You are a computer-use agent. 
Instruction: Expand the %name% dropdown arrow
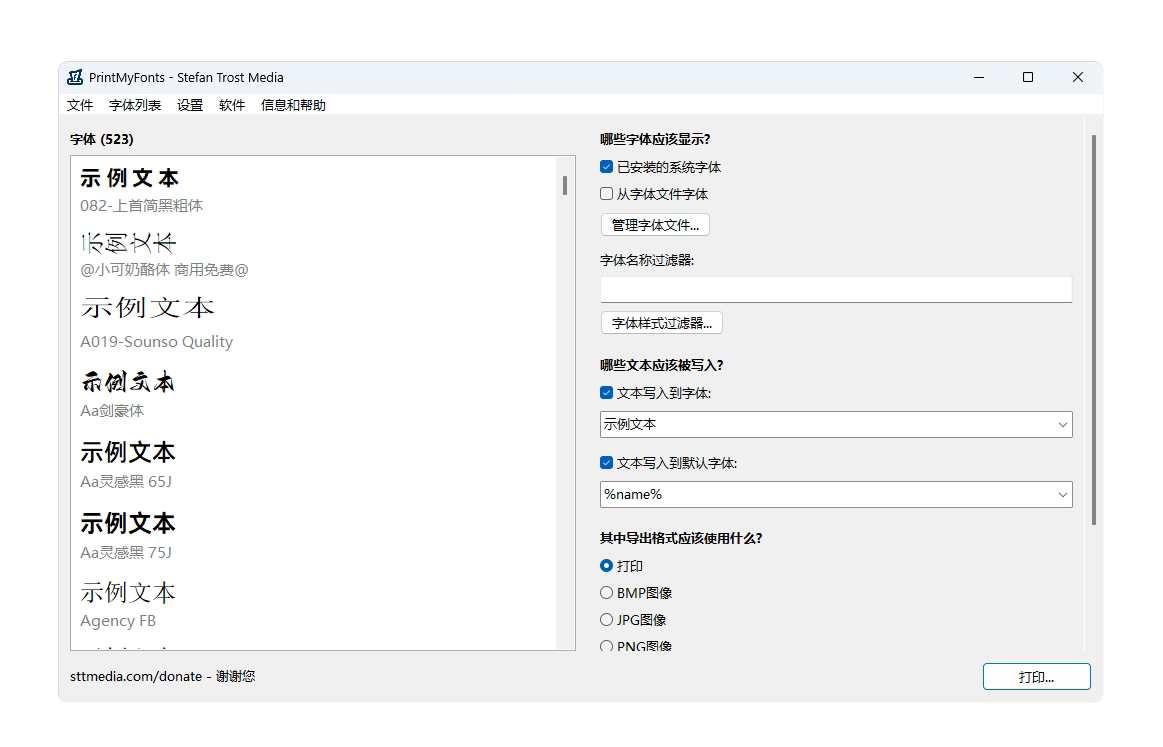(1062, 495)
